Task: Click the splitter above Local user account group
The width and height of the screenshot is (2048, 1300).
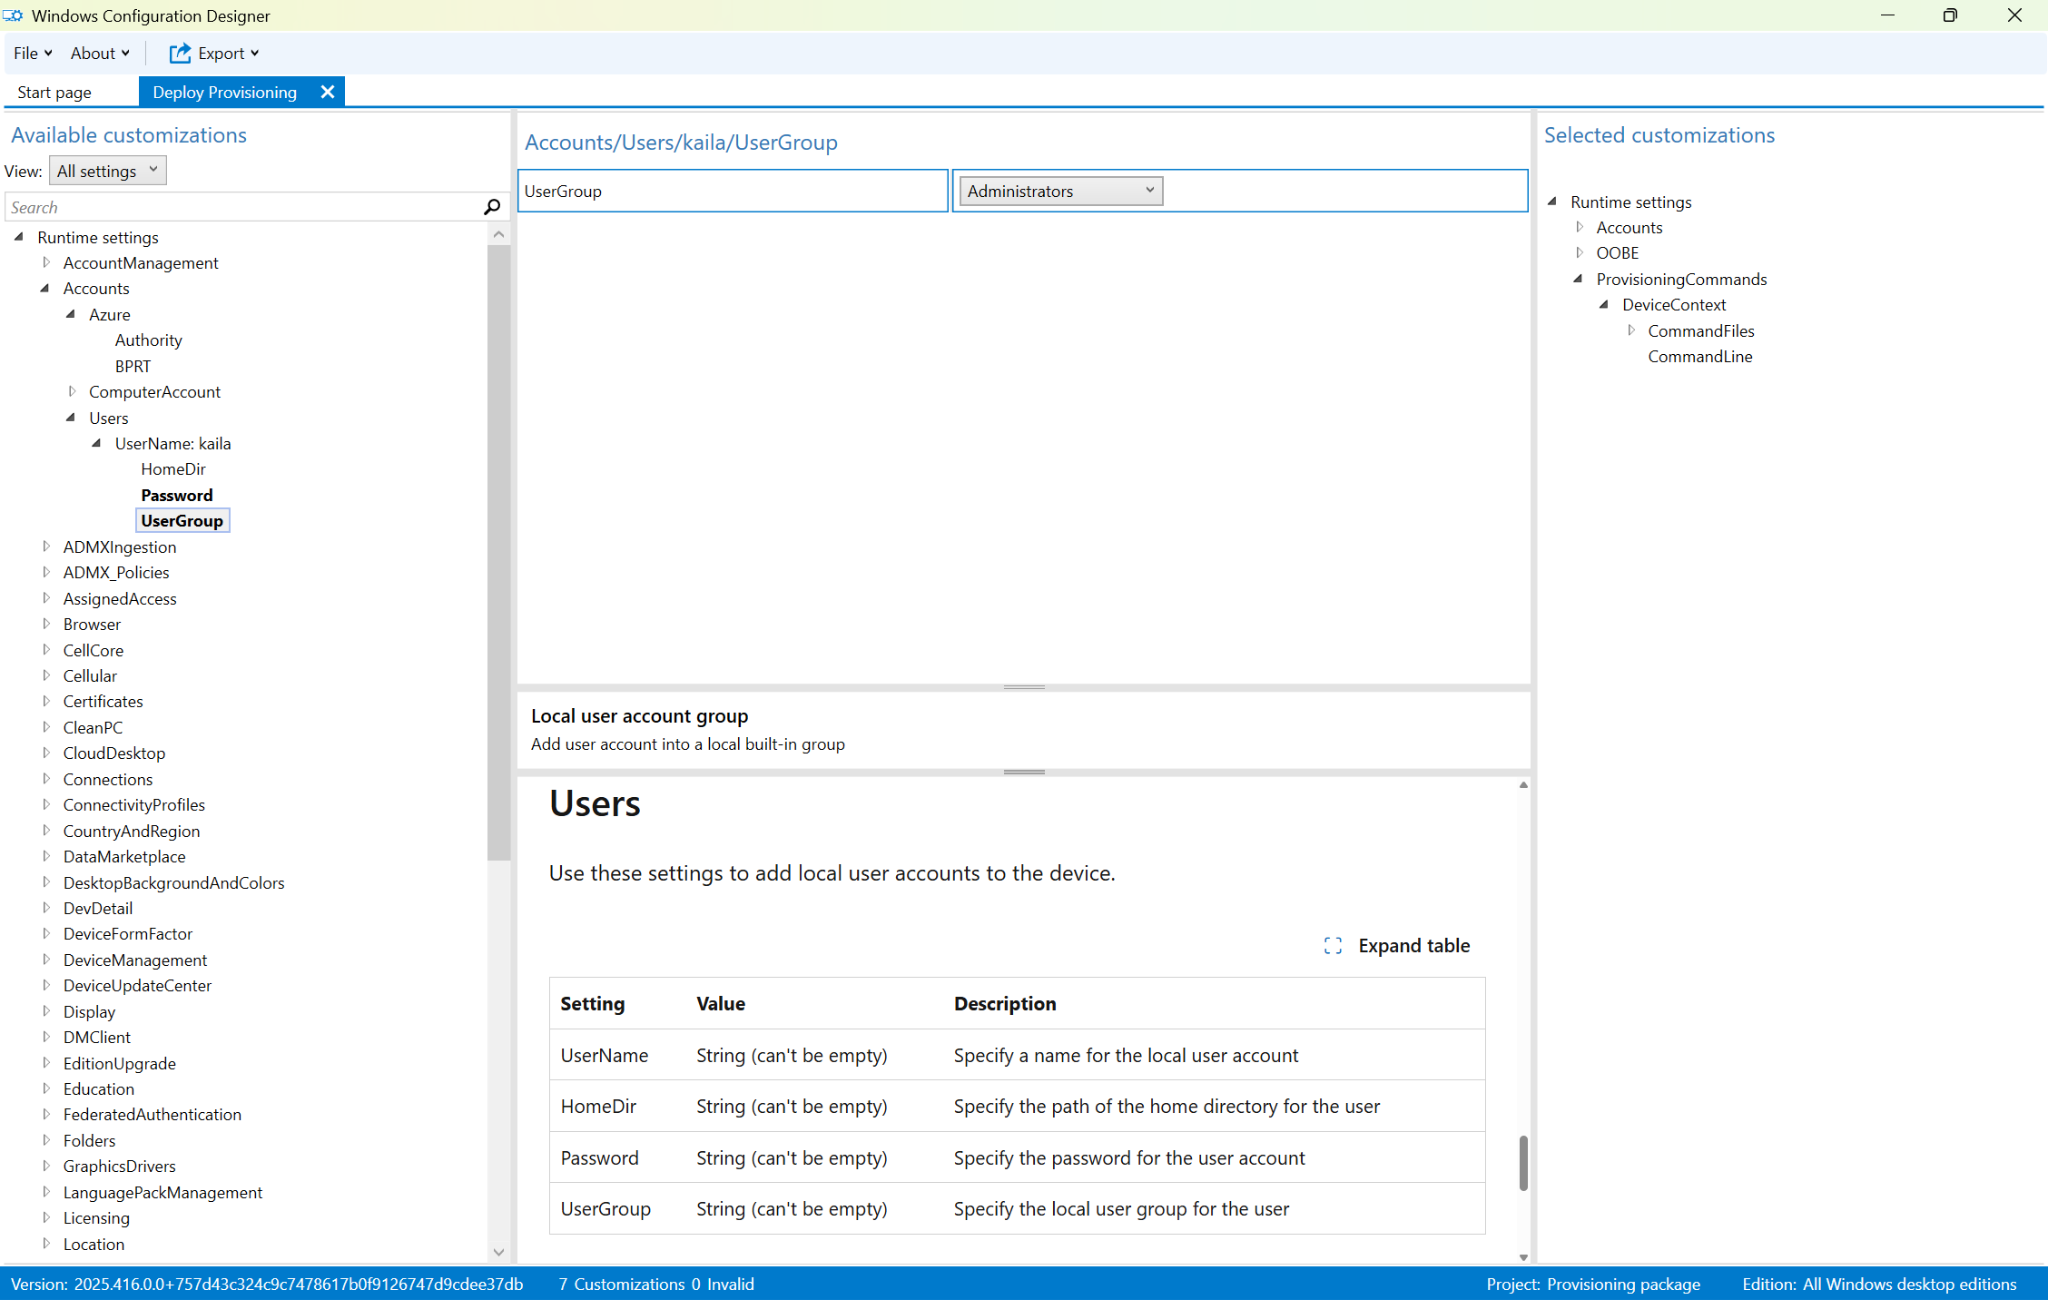Action: [1024, 687]
